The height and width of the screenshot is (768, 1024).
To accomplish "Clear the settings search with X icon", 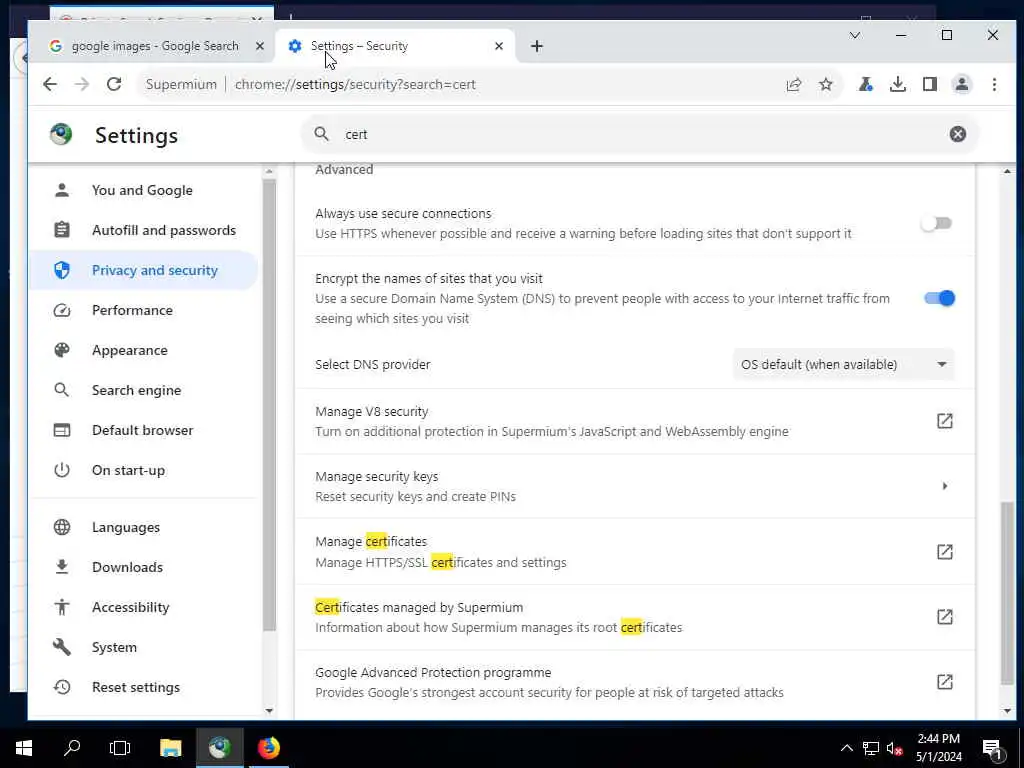I will pyautogui.click(x=957, y=134).
